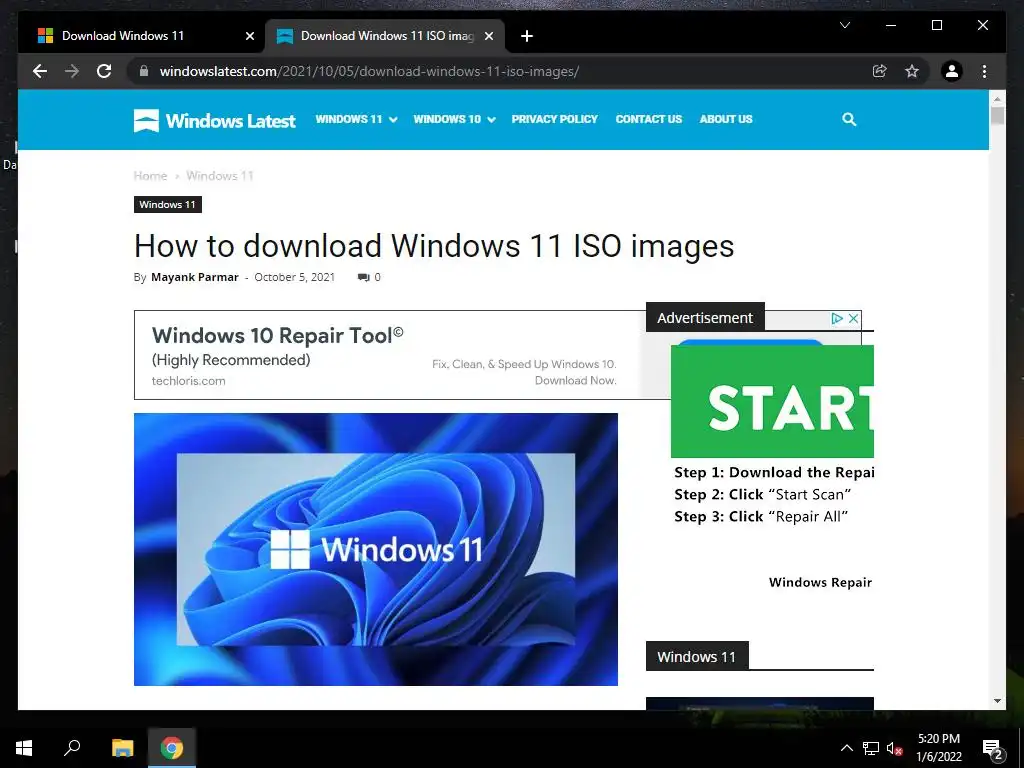Open the ABOUT US page
Image resolution: width=1024 pixels, height=768 pixels.
click(726, 119)
